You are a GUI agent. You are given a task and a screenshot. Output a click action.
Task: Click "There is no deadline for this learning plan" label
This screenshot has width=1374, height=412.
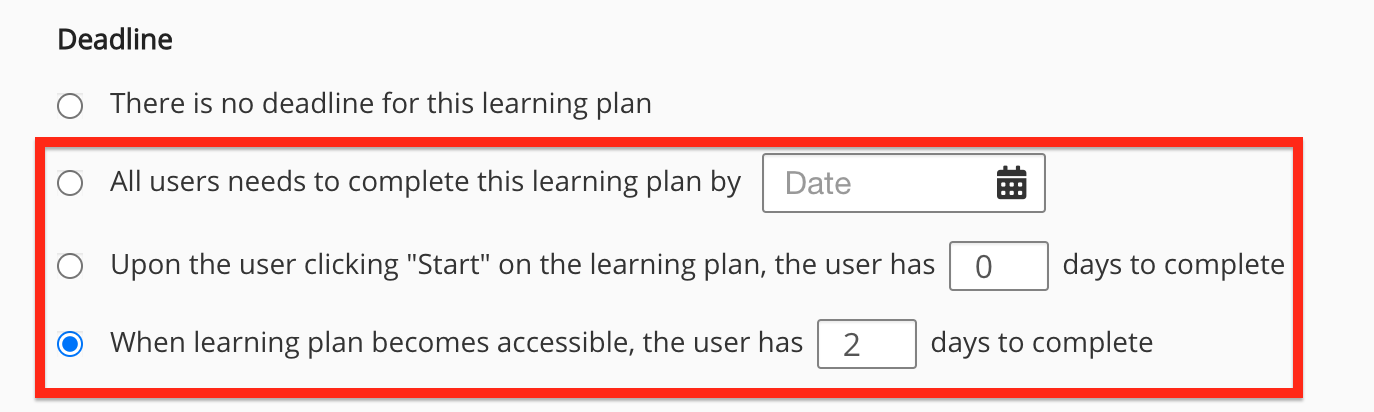(x=380, y=104)
